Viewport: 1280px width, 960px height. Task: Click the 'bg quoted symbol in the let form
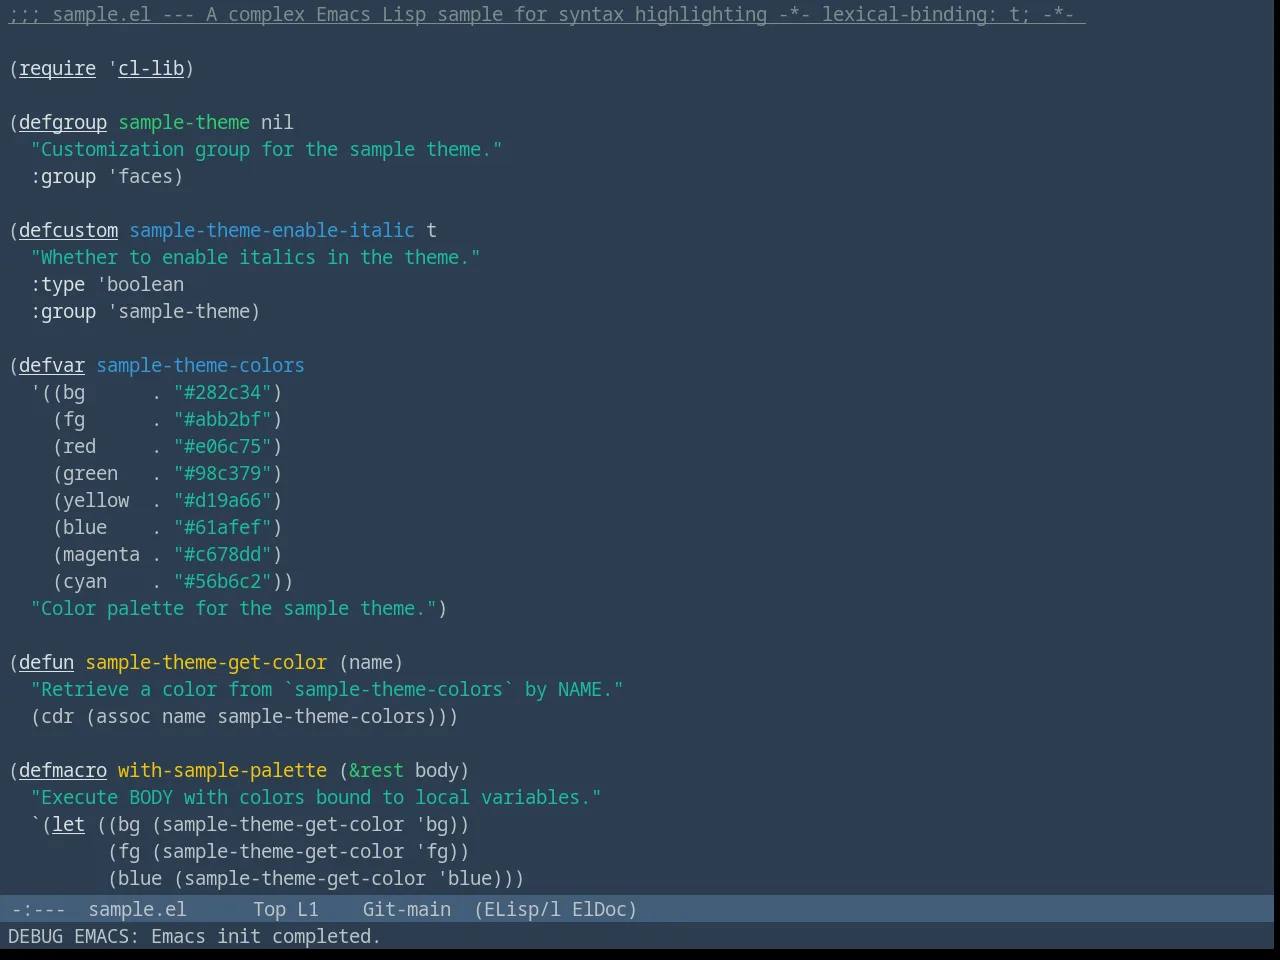click(431, 824)
